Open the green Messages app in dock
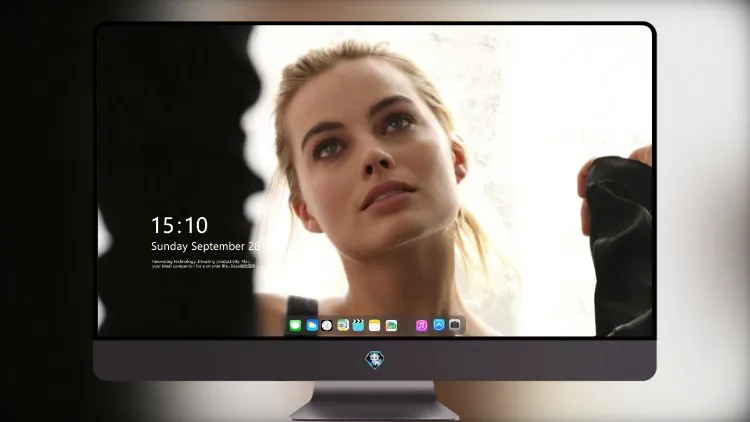Viewport: 750px width, 422px height. [295, 325]
